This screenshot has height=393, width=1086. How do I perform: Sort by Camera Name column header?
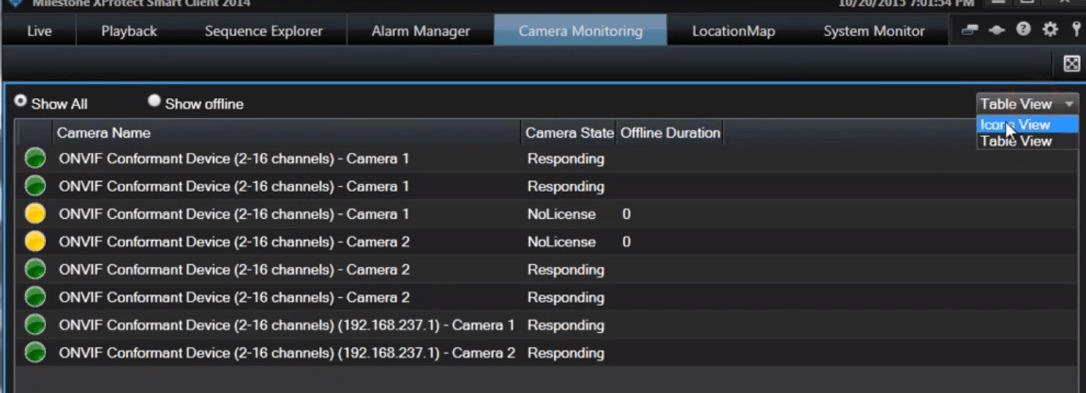point(287,132)
